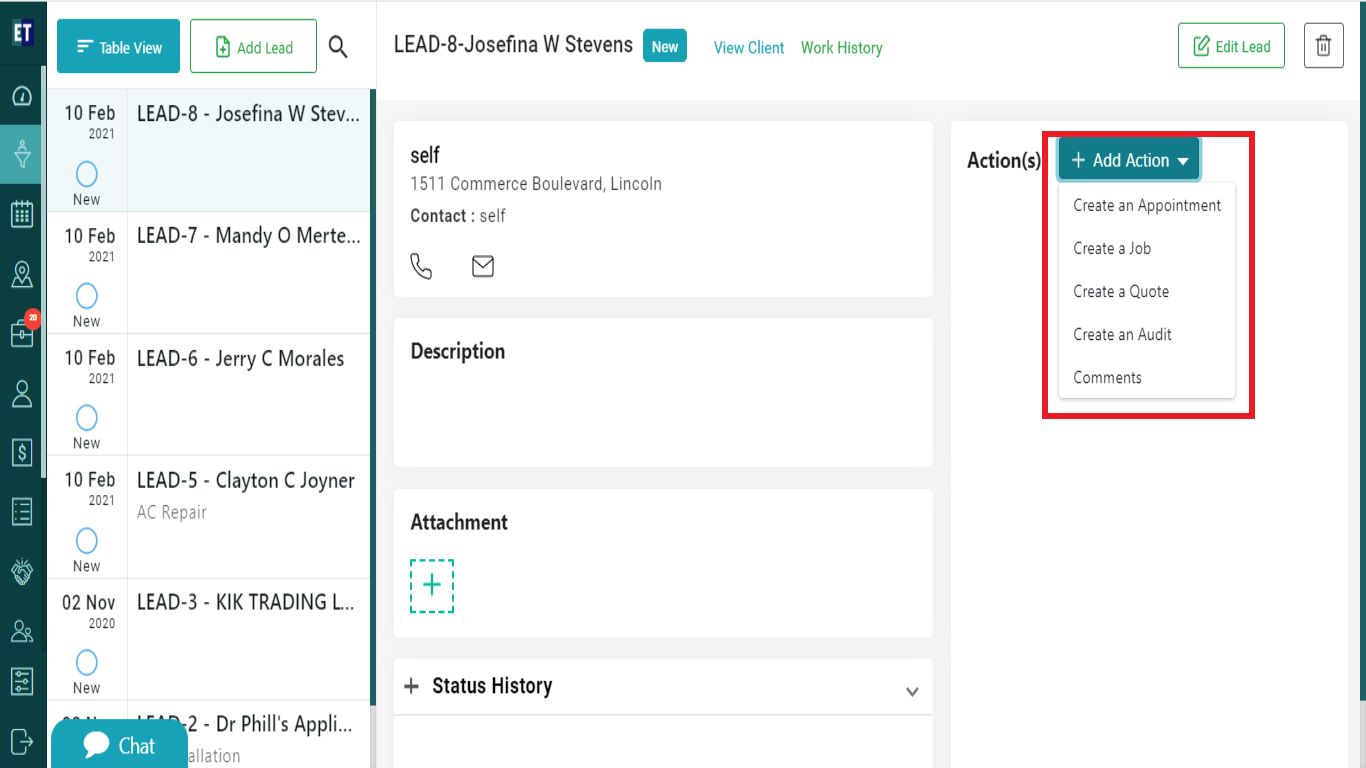This screenshot has width=1366, height=768.
Task: Click the phone icon under self contact
Action: pyautogui.click(x=422, y=266)
